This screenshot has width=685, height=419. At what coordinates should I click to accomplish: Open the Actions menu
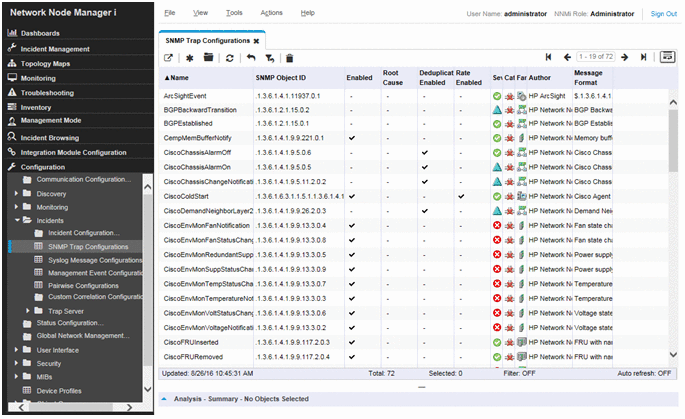tap(270, 13)
